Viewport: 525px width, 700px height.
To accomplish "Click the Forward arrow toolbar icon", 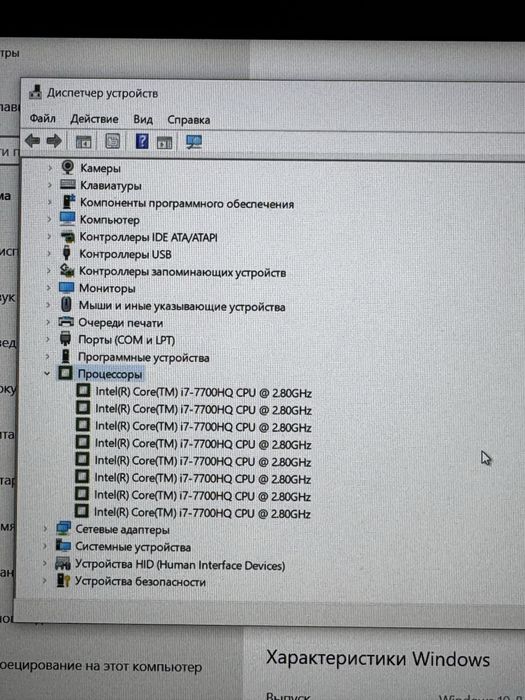I will 54,142.
